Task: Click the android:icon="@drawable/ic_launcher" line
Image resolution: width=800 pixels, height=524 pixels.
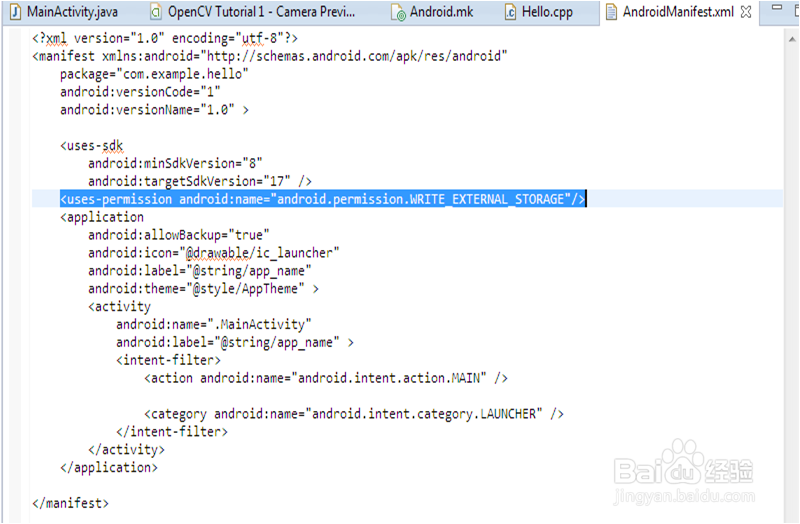Action: click(213, 253)
